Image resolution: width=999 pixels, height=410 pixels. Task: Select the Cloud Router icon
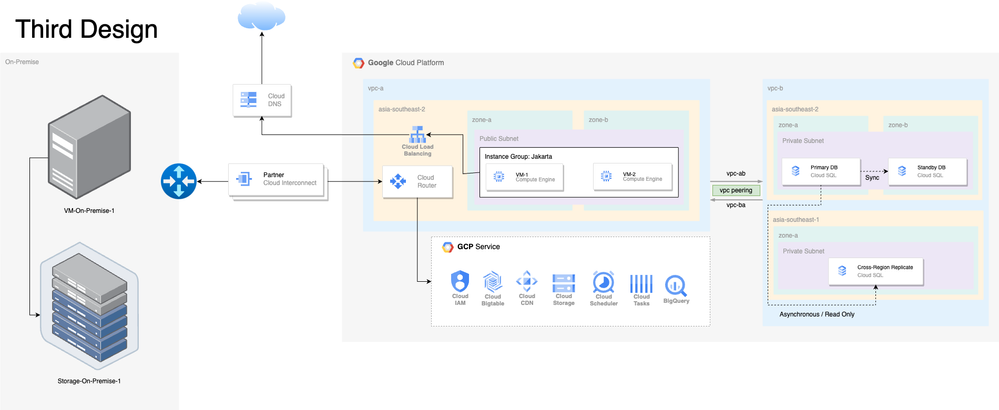click(398, 181)
